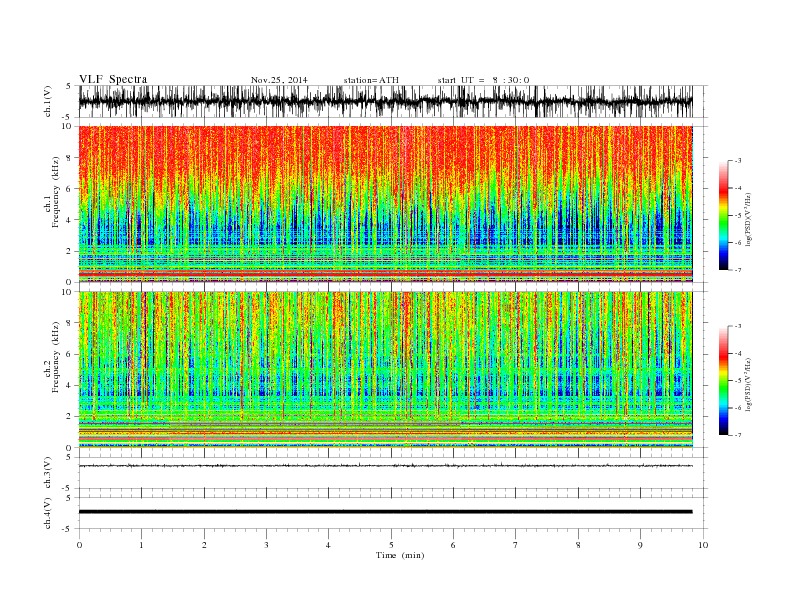The width and height of the screenshot is (792, 612).
Task: Click the ch.3 voltage waveform trace
Action: click(385, 466)
